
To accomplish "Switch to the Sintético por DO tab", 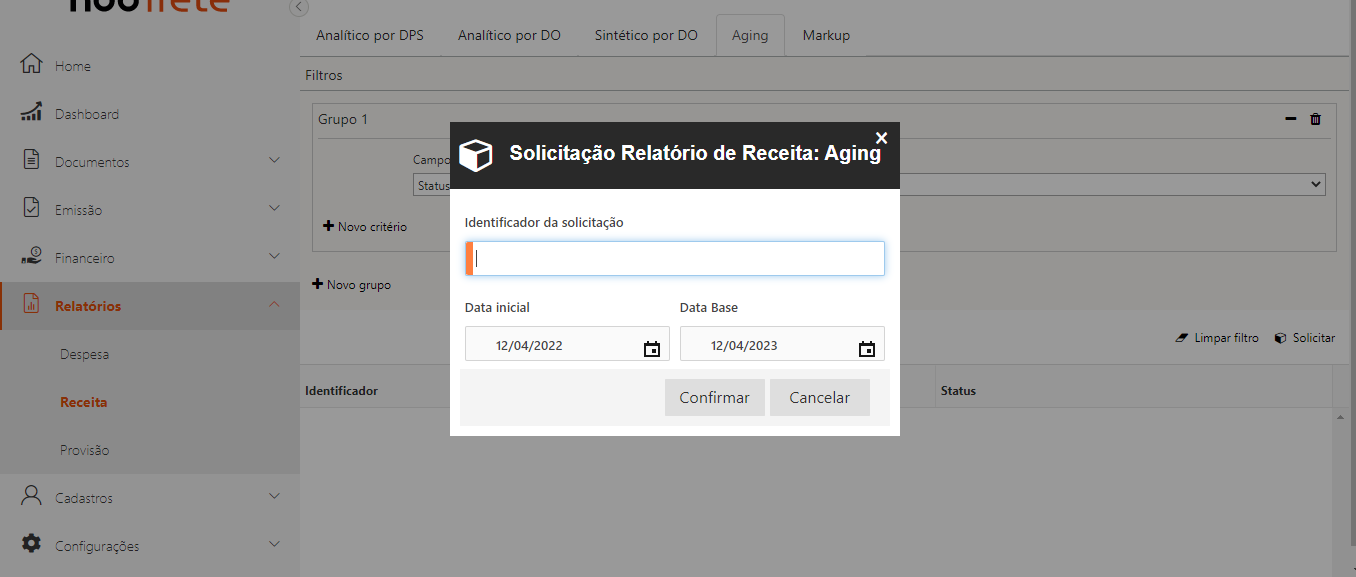I will click(x=646, y=35).
